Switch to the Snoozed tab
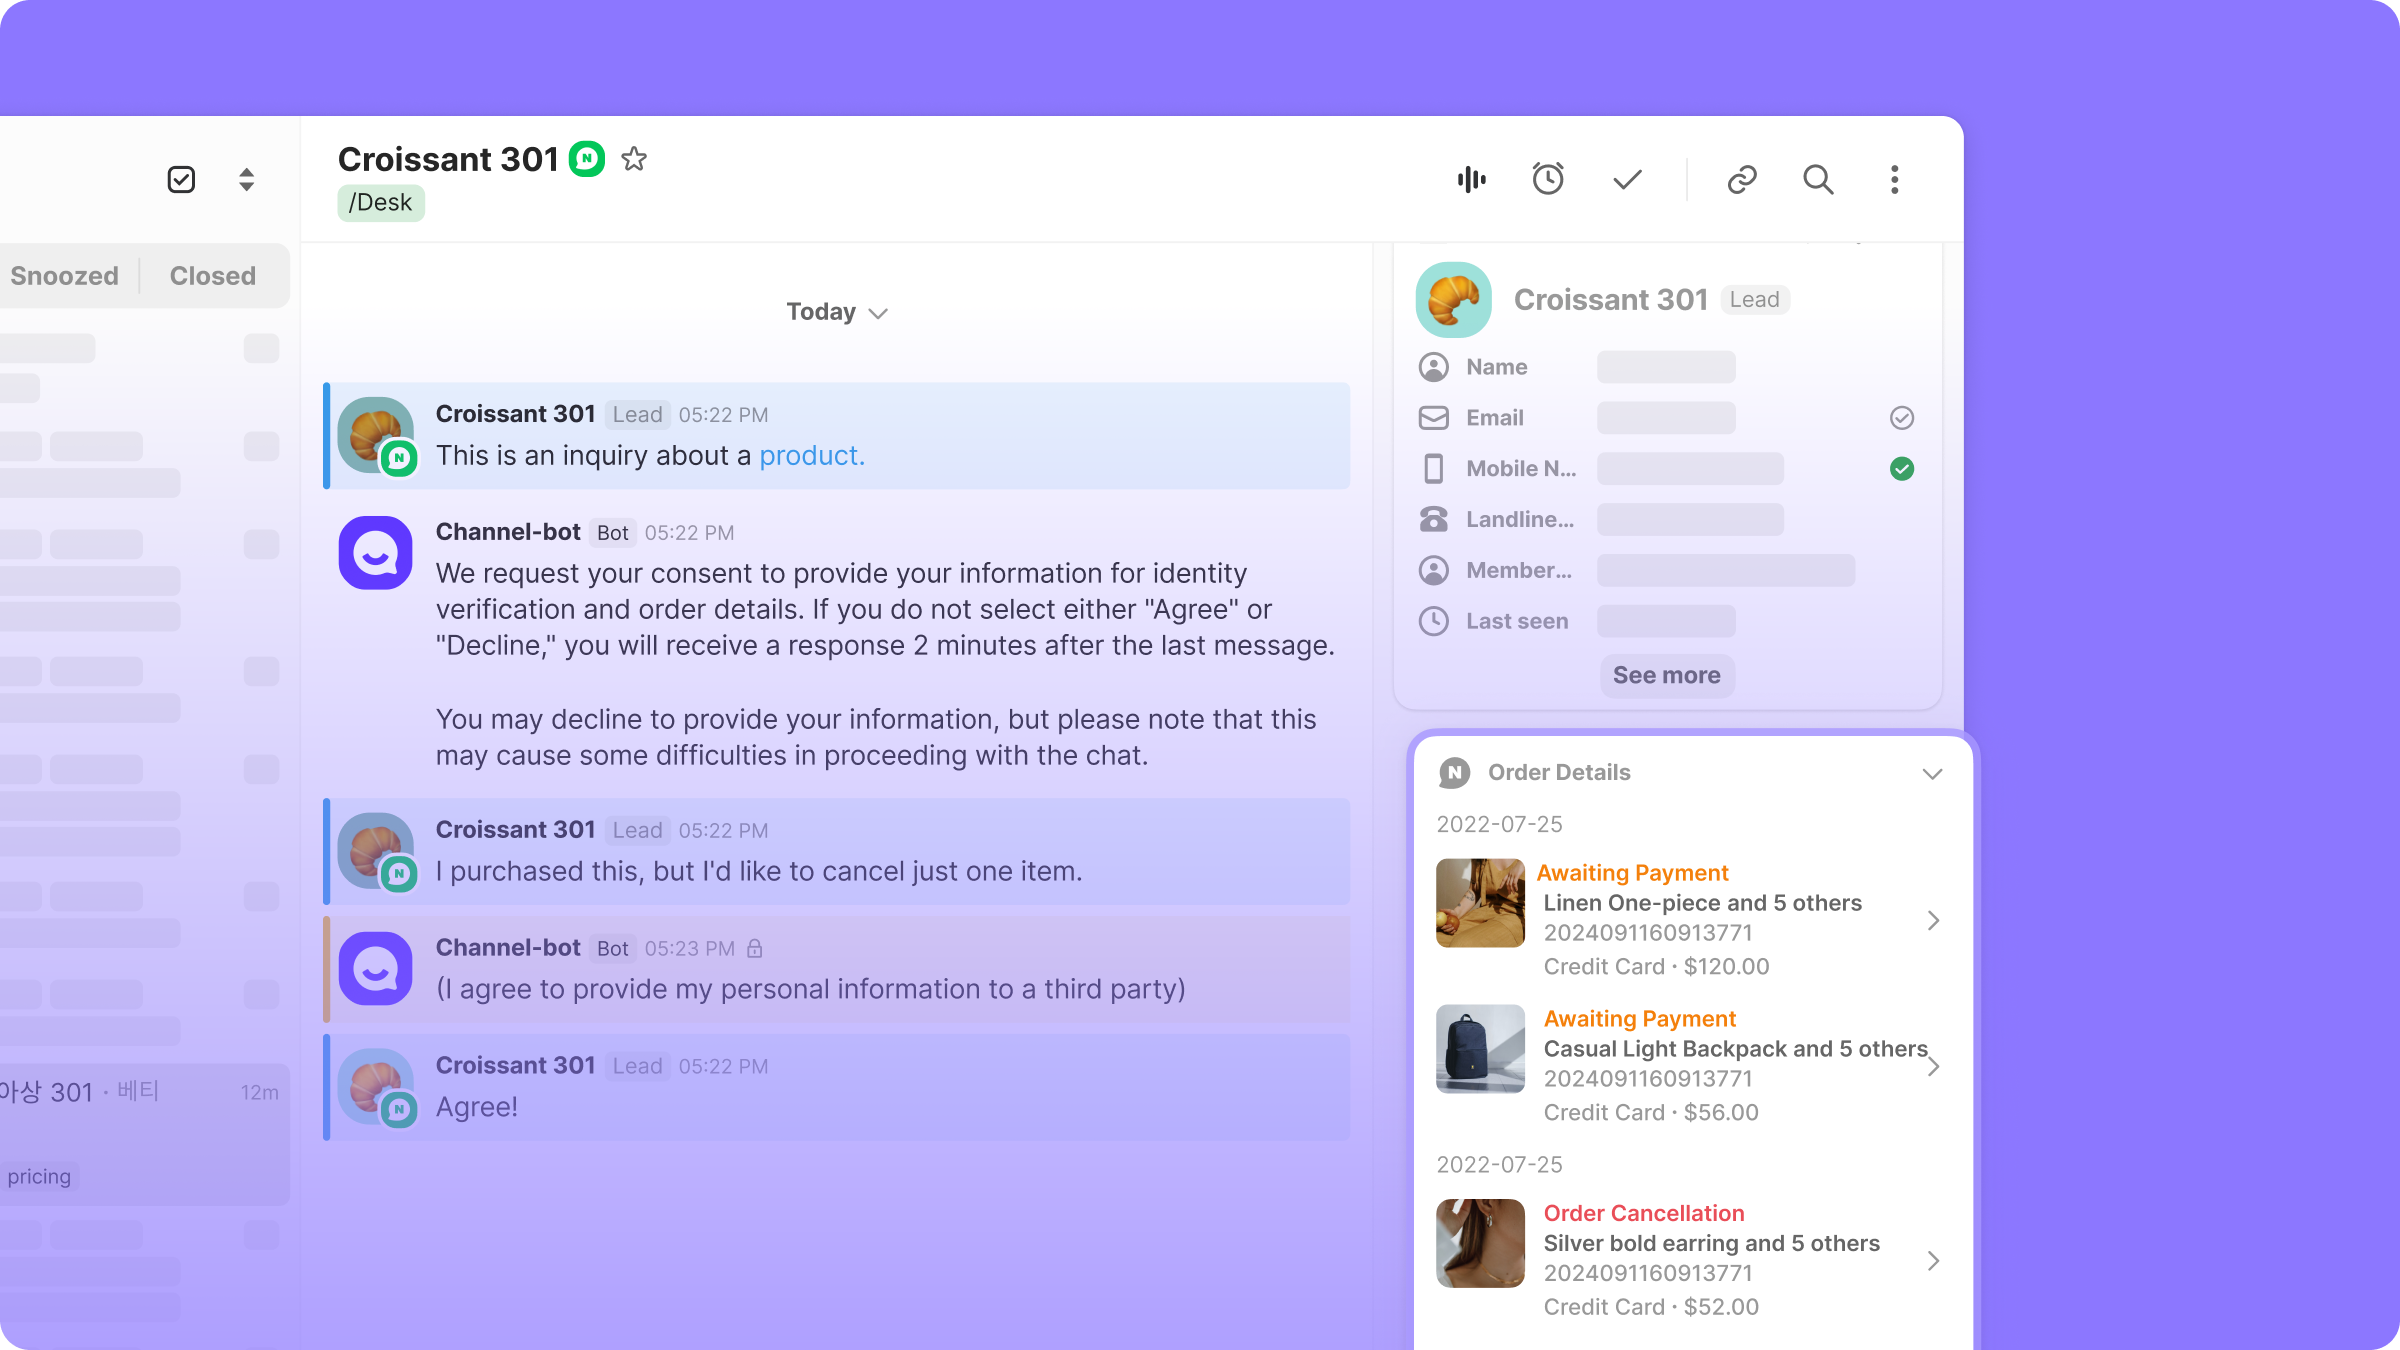This screenshot has height=1350, width=2400. pos(64,276)
